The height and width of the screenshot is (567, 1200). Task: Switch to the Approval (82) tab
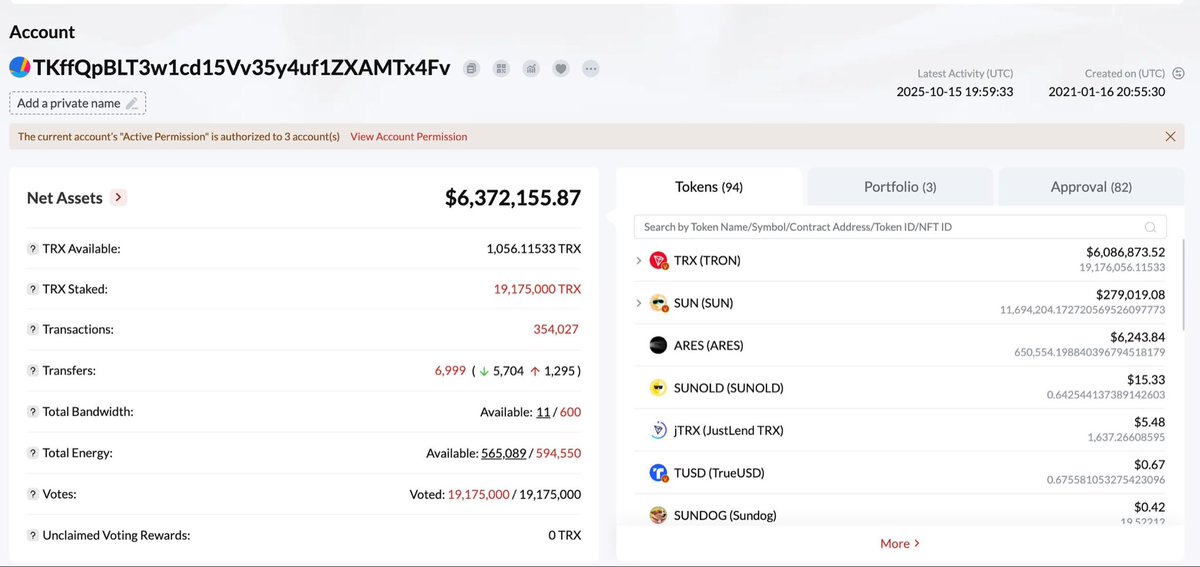point(1091,187)
